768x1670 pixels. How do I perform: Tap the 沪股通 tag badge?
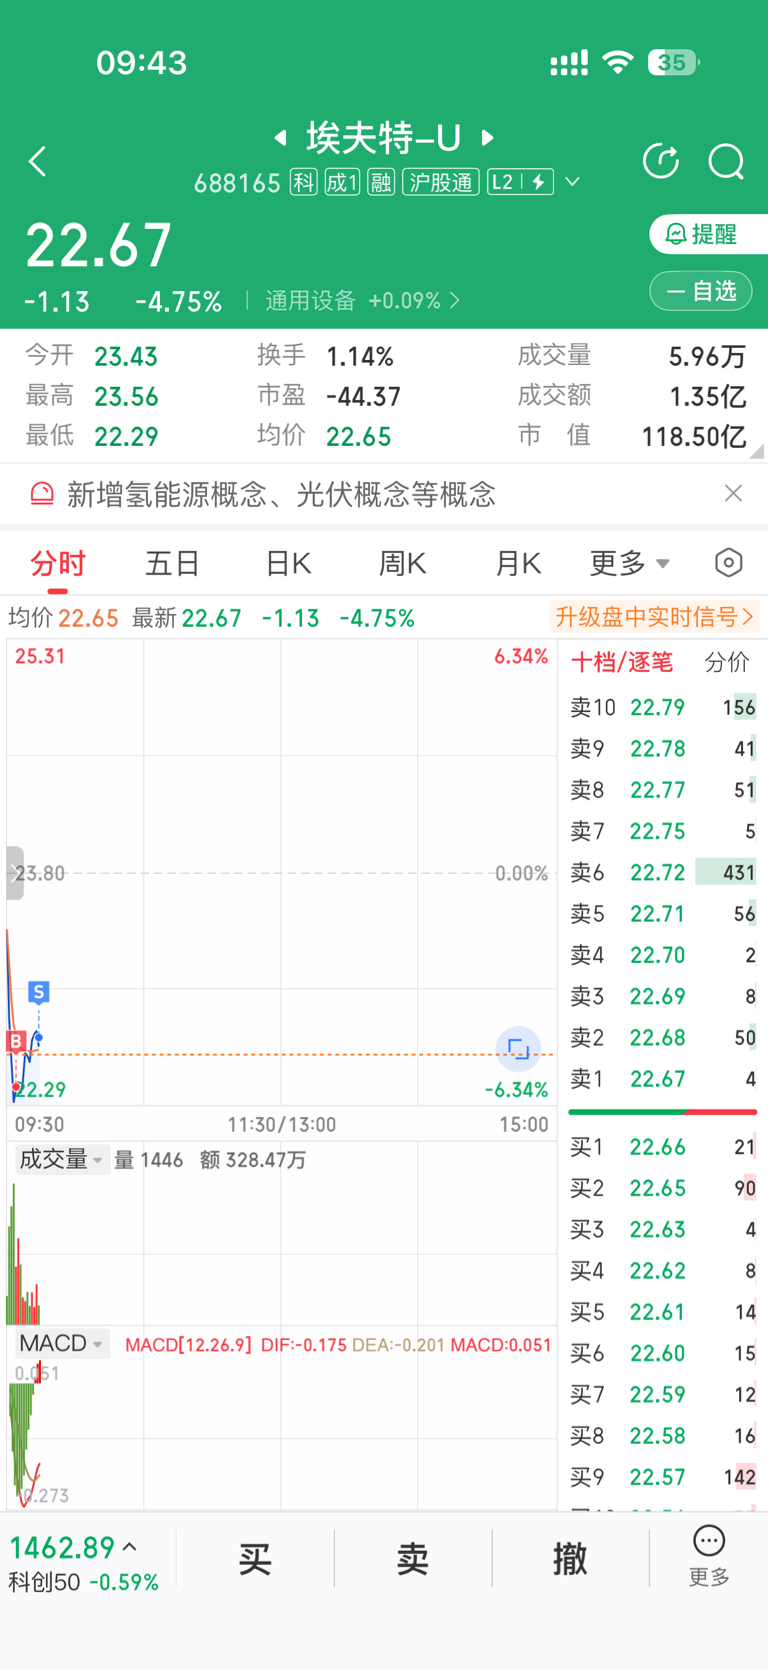tap(441, 182)
